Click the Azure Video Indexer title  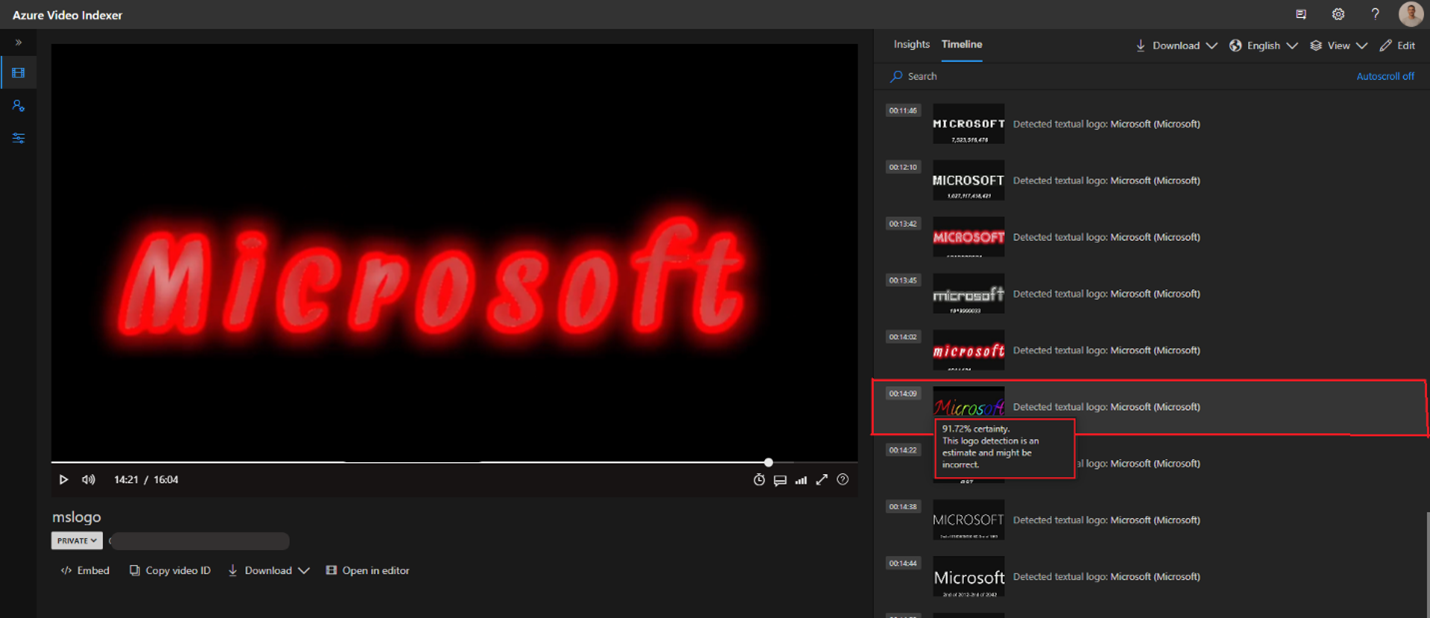tap(67, 15)
